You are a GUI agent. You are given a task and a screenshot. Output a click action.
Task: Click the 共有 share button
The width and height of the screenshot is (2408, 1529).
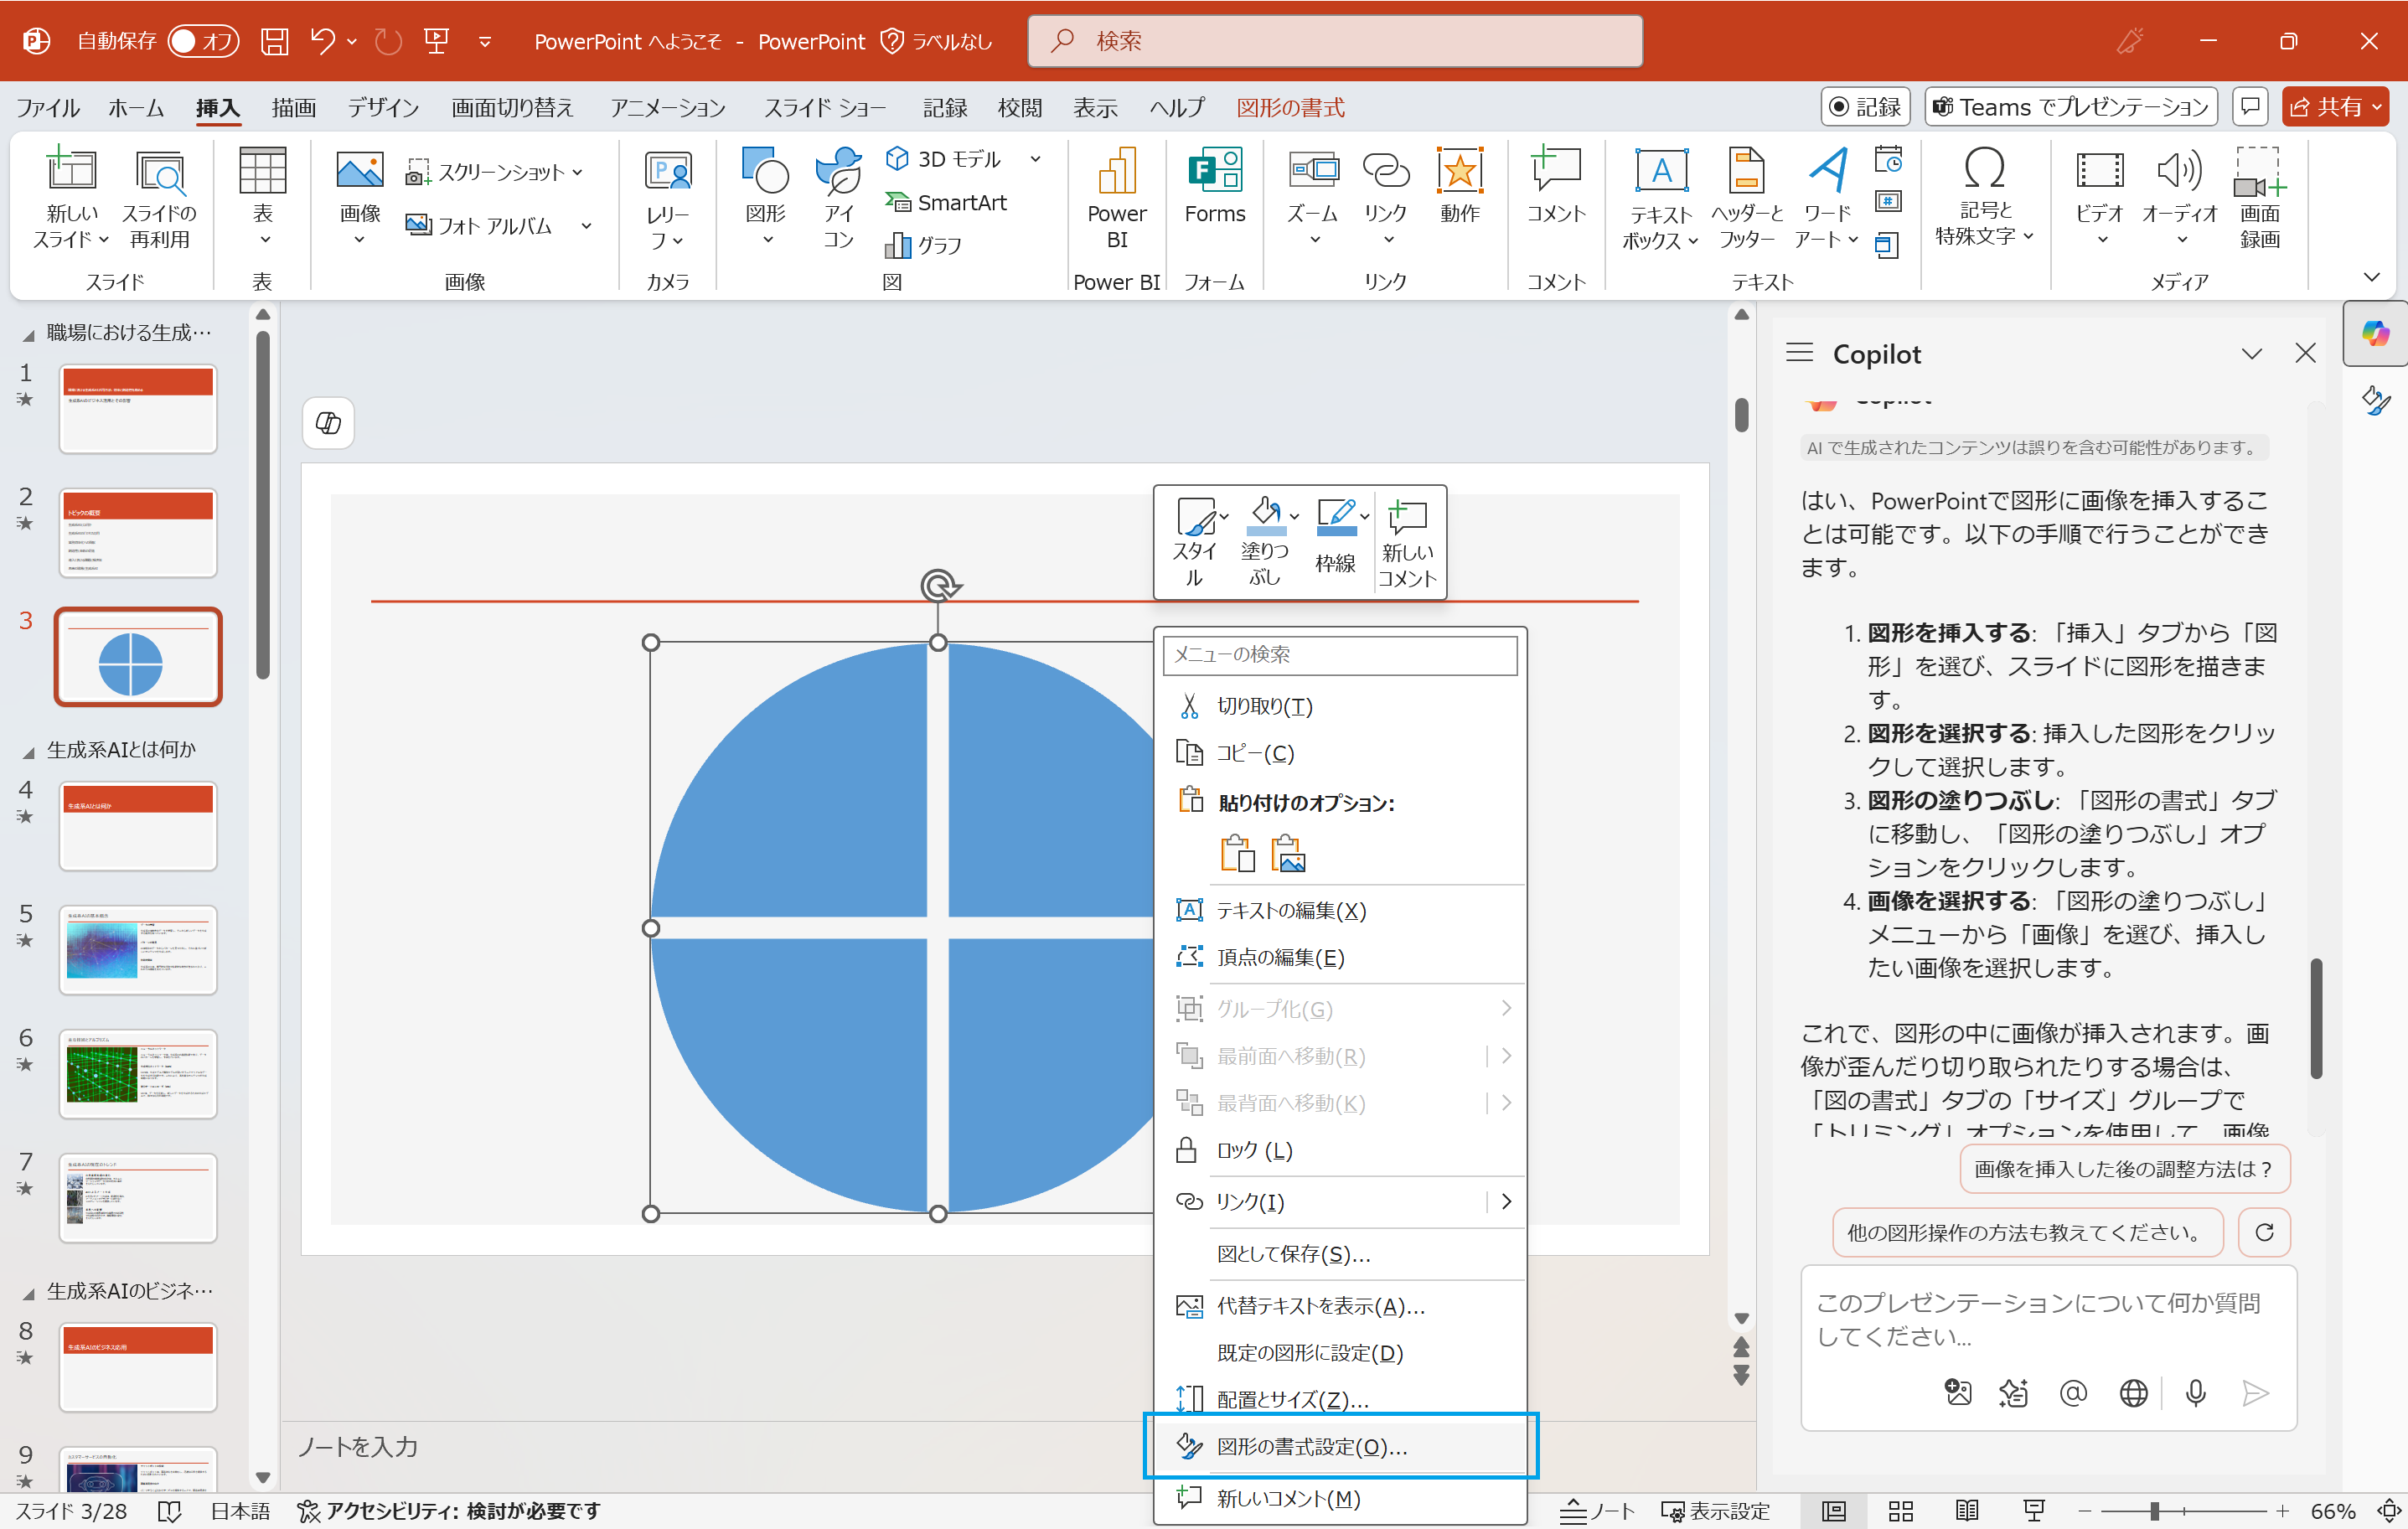[x=2335, y=107]
